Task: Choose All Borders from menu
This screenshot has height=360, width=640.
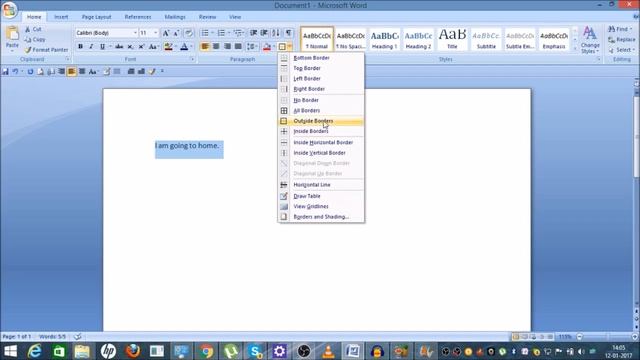Action: click(x=321, y=111)
